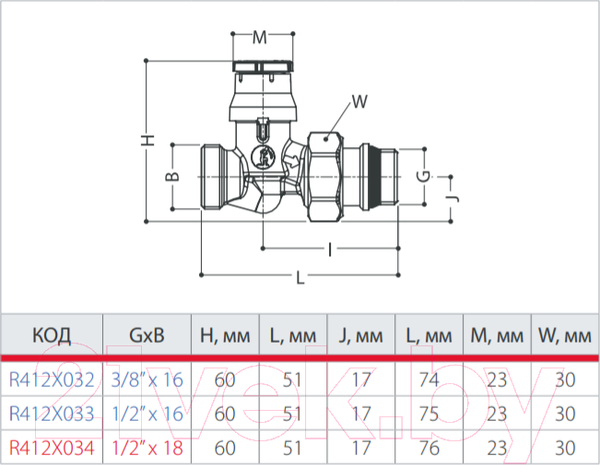
Task: Click the W label pointing to the nut
Action: coord(359,101)
